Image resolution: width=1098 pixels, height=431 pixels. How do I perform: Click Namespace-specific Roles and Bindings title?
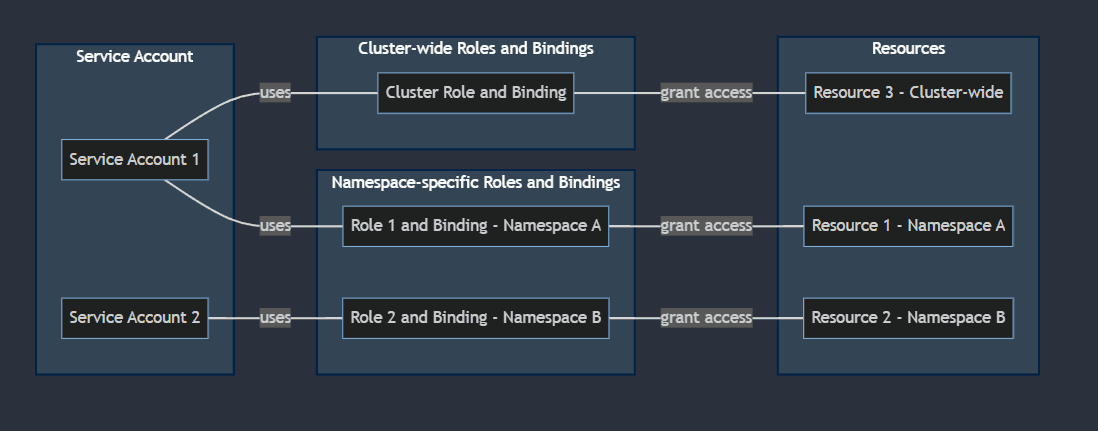(476, 182)
